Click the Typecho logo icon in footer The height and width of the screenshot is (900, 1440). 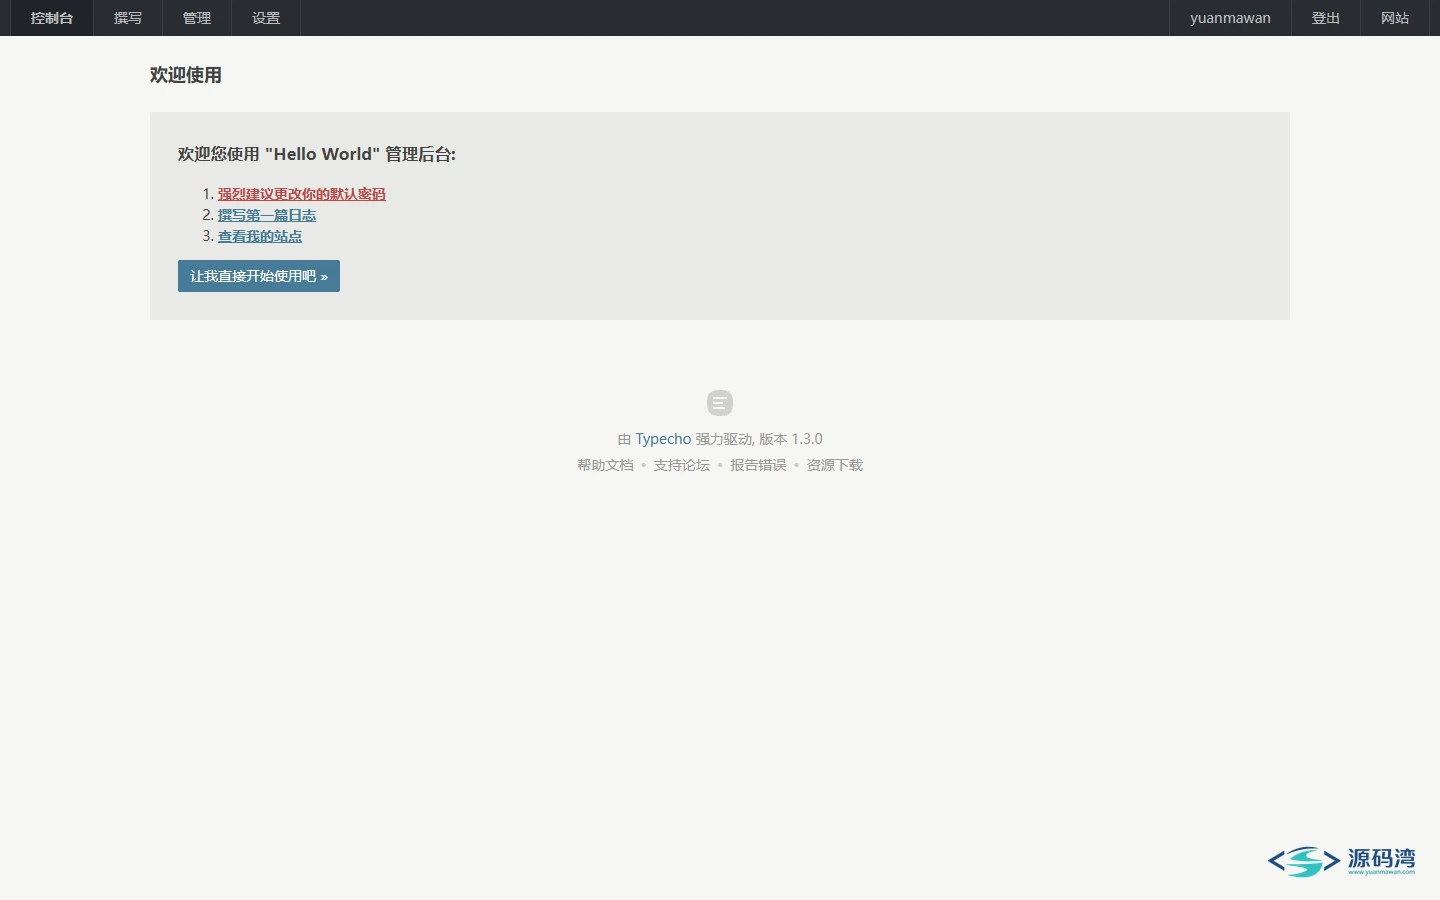pyautogui.click(x=720, y=403)
